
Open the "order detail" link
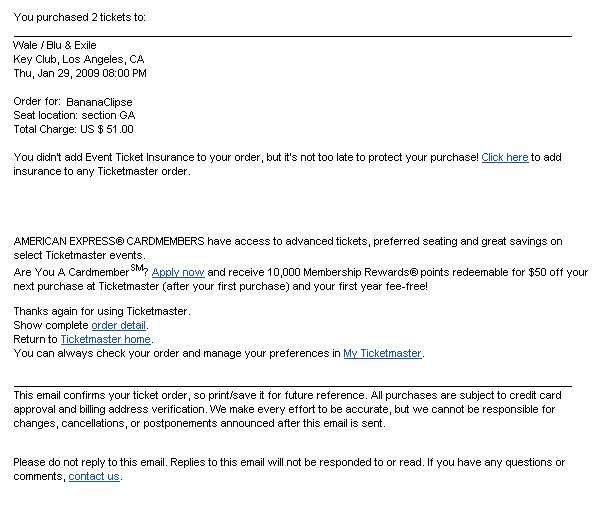119,326
